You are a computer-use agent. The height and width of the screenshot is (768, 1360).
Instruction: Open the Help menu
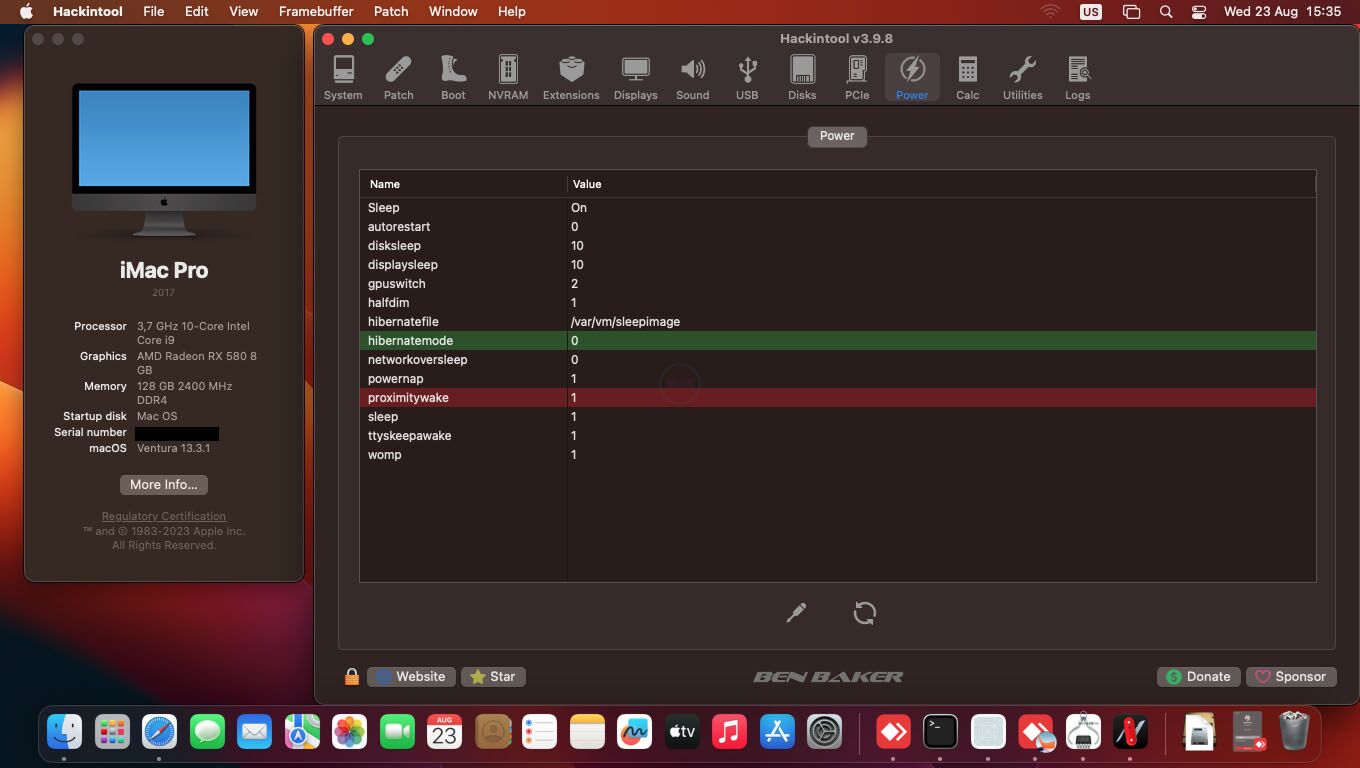[512, 11]
